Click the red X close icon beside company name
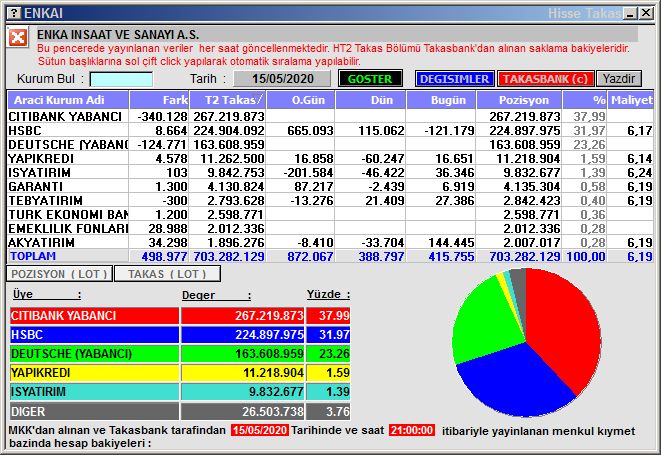 pyautogui.click(x=18, y=38)
